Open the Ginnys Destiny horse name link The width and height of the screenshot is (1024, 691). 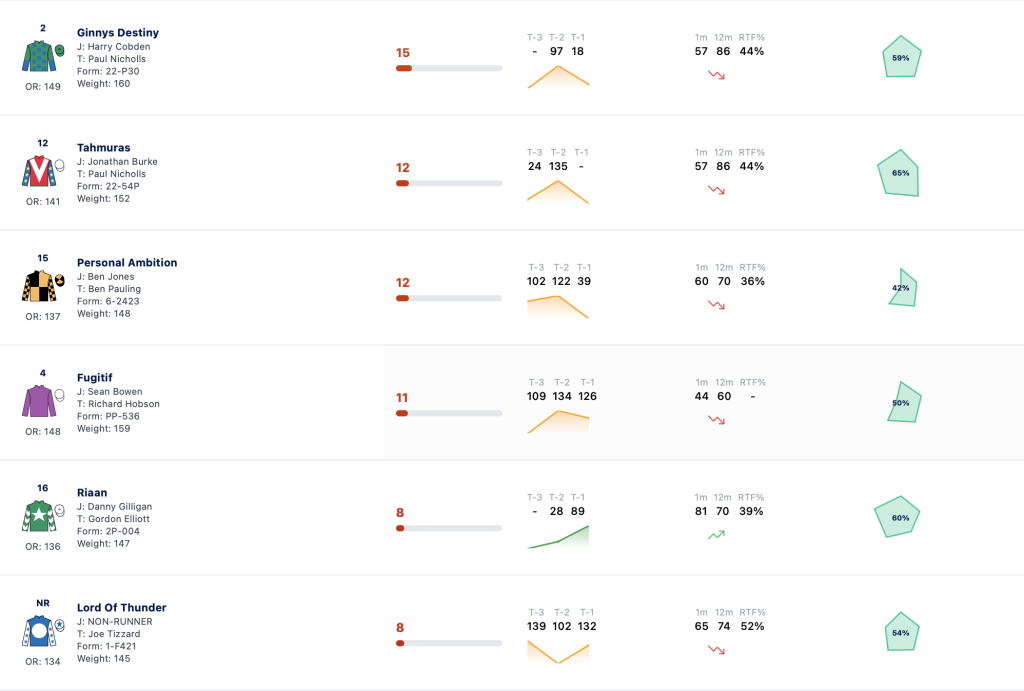point(118,33)
